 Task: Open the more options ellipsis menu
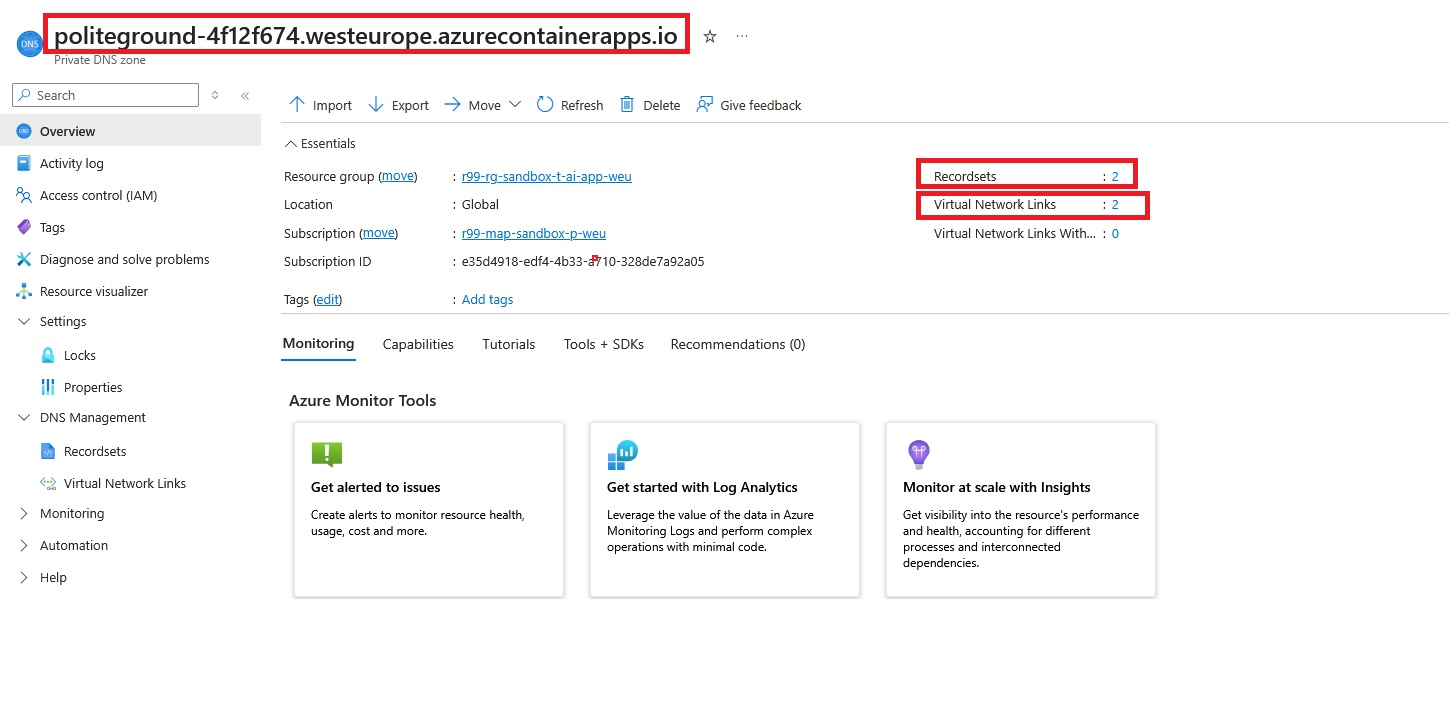click(x=742, y=36)
